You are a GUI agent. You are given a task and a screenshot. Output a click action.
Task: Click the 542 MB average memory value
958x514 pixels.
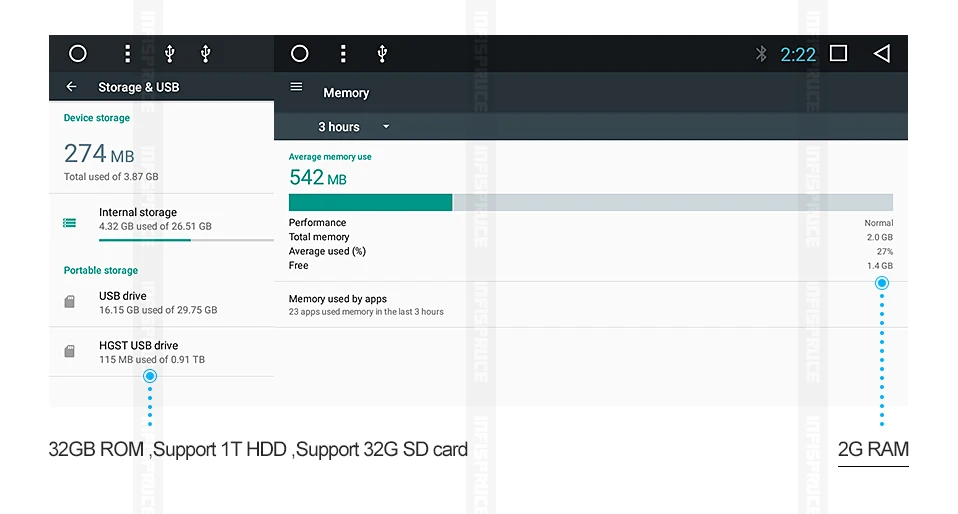coord(318,177)
